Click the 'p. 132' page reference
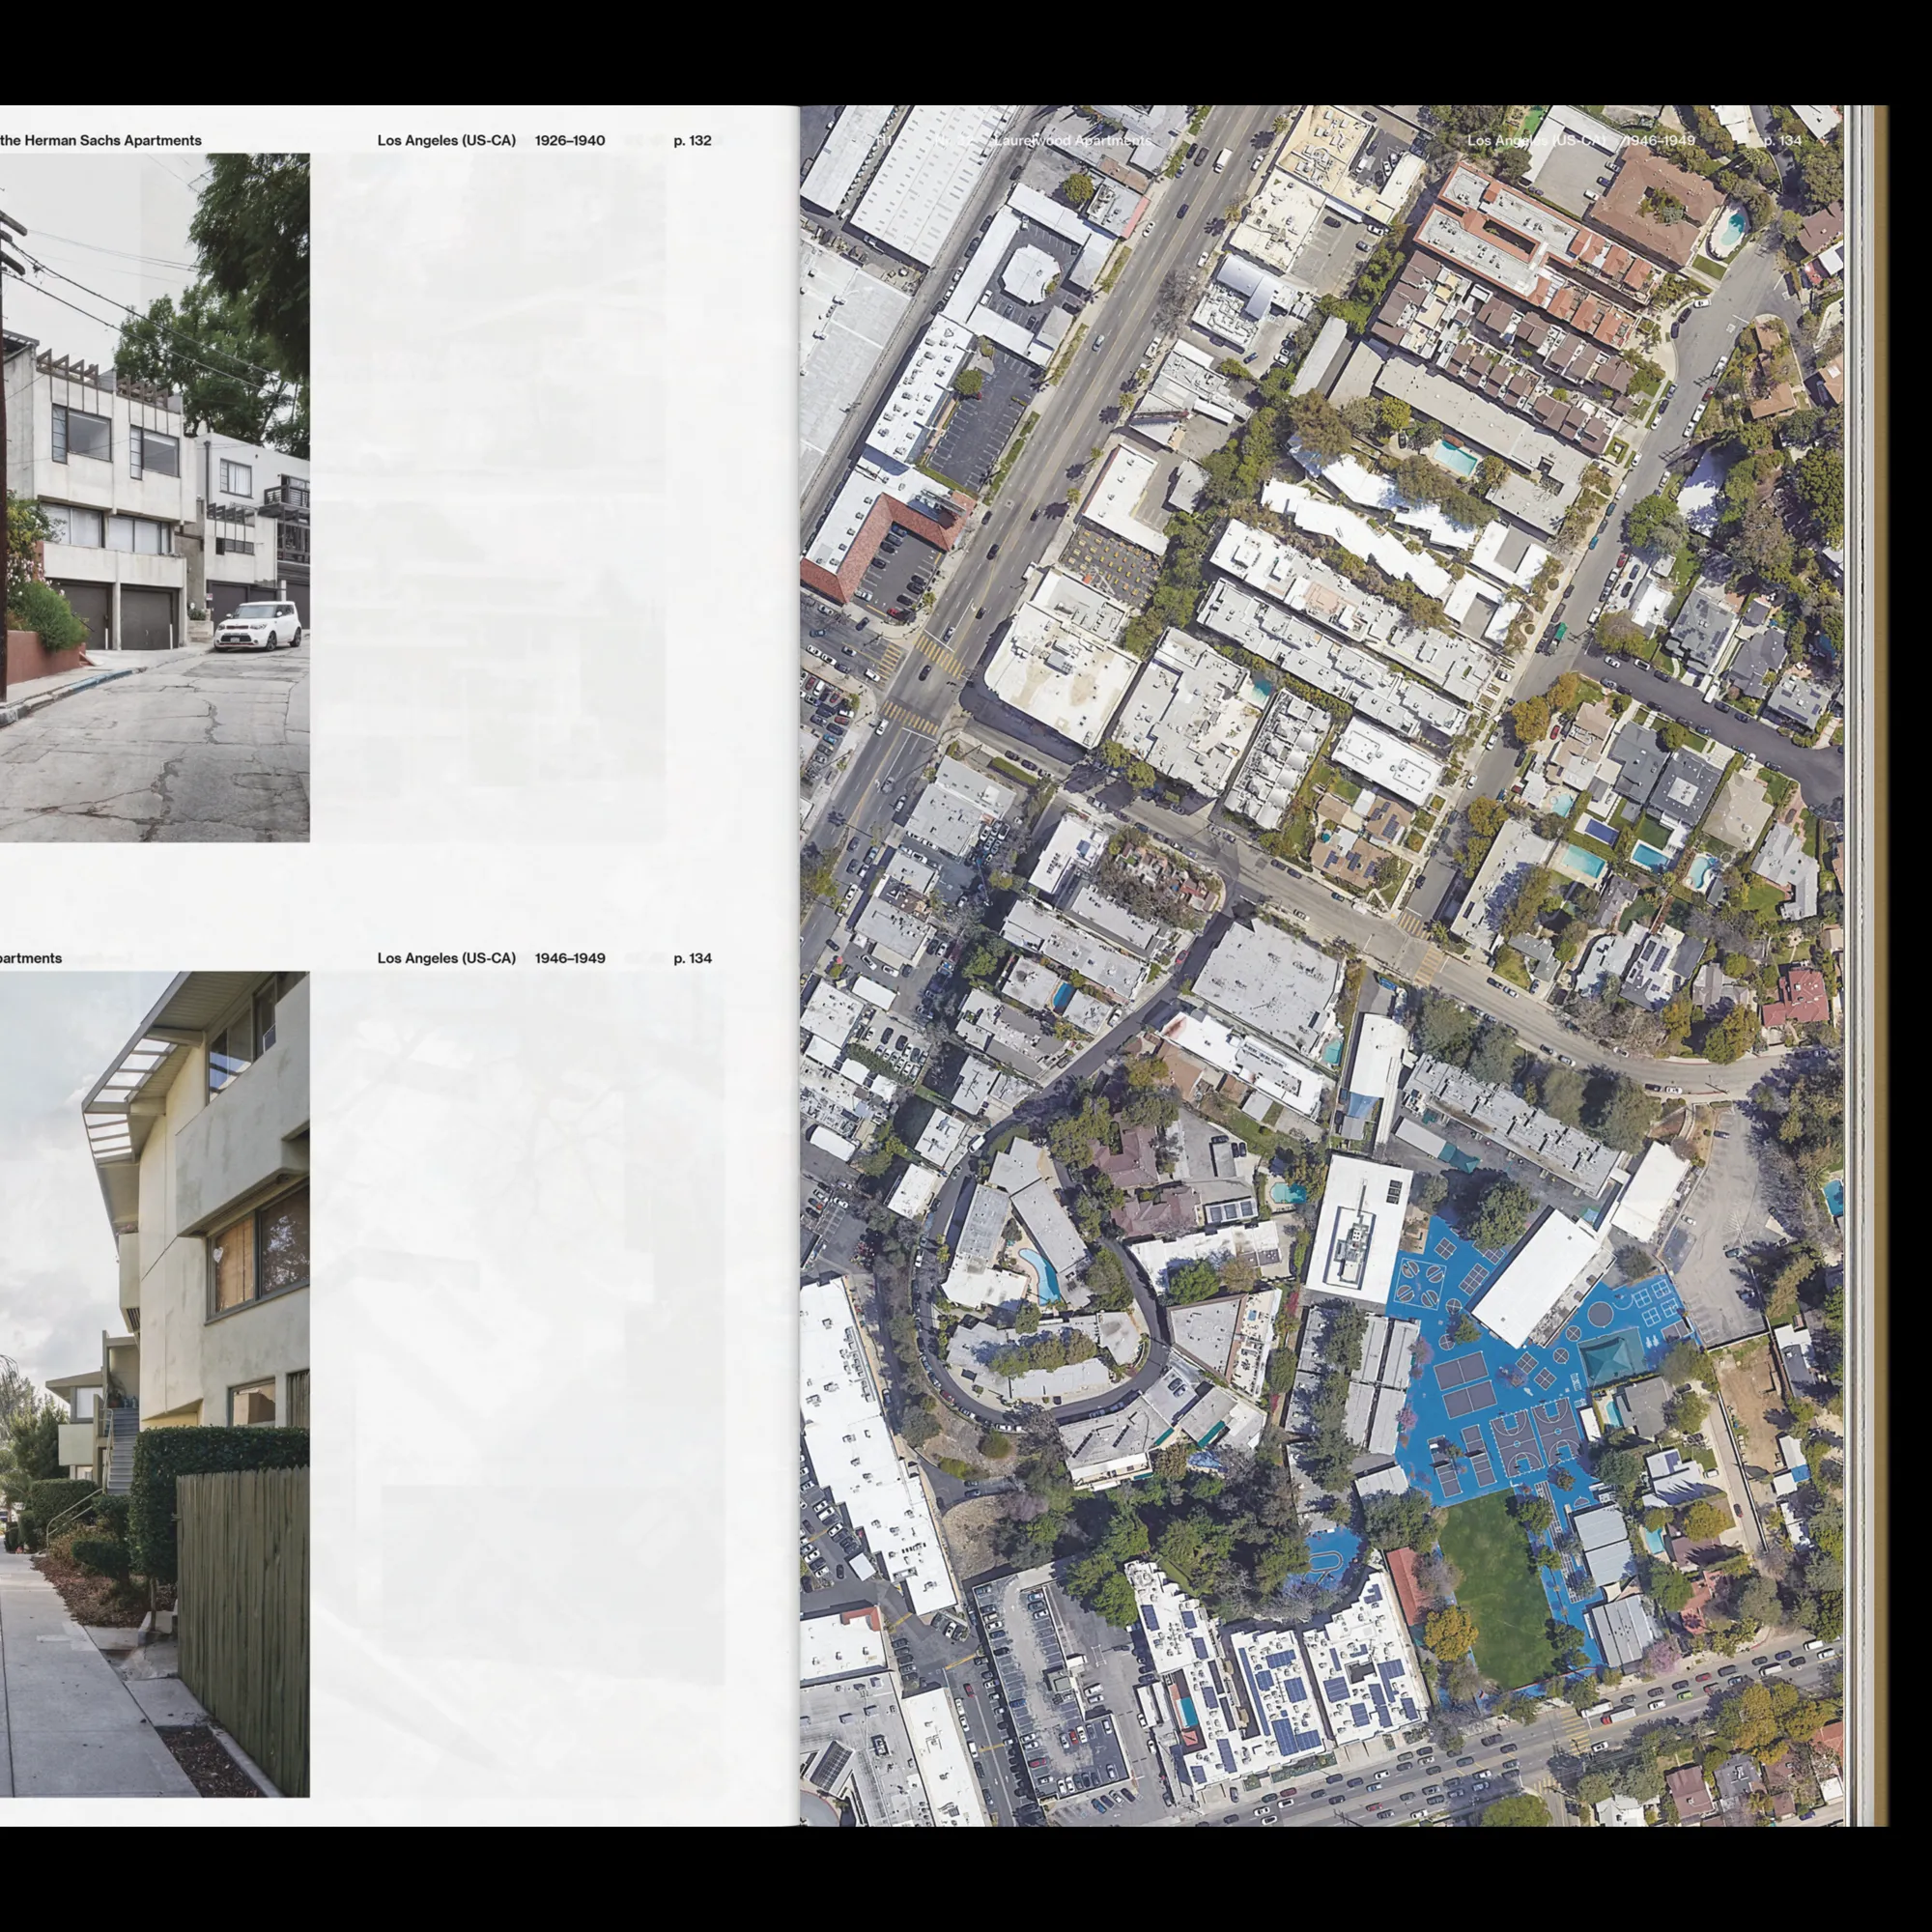Image resolution: width=1932 pixels, height=1932 pixels. tap(692, 141)
